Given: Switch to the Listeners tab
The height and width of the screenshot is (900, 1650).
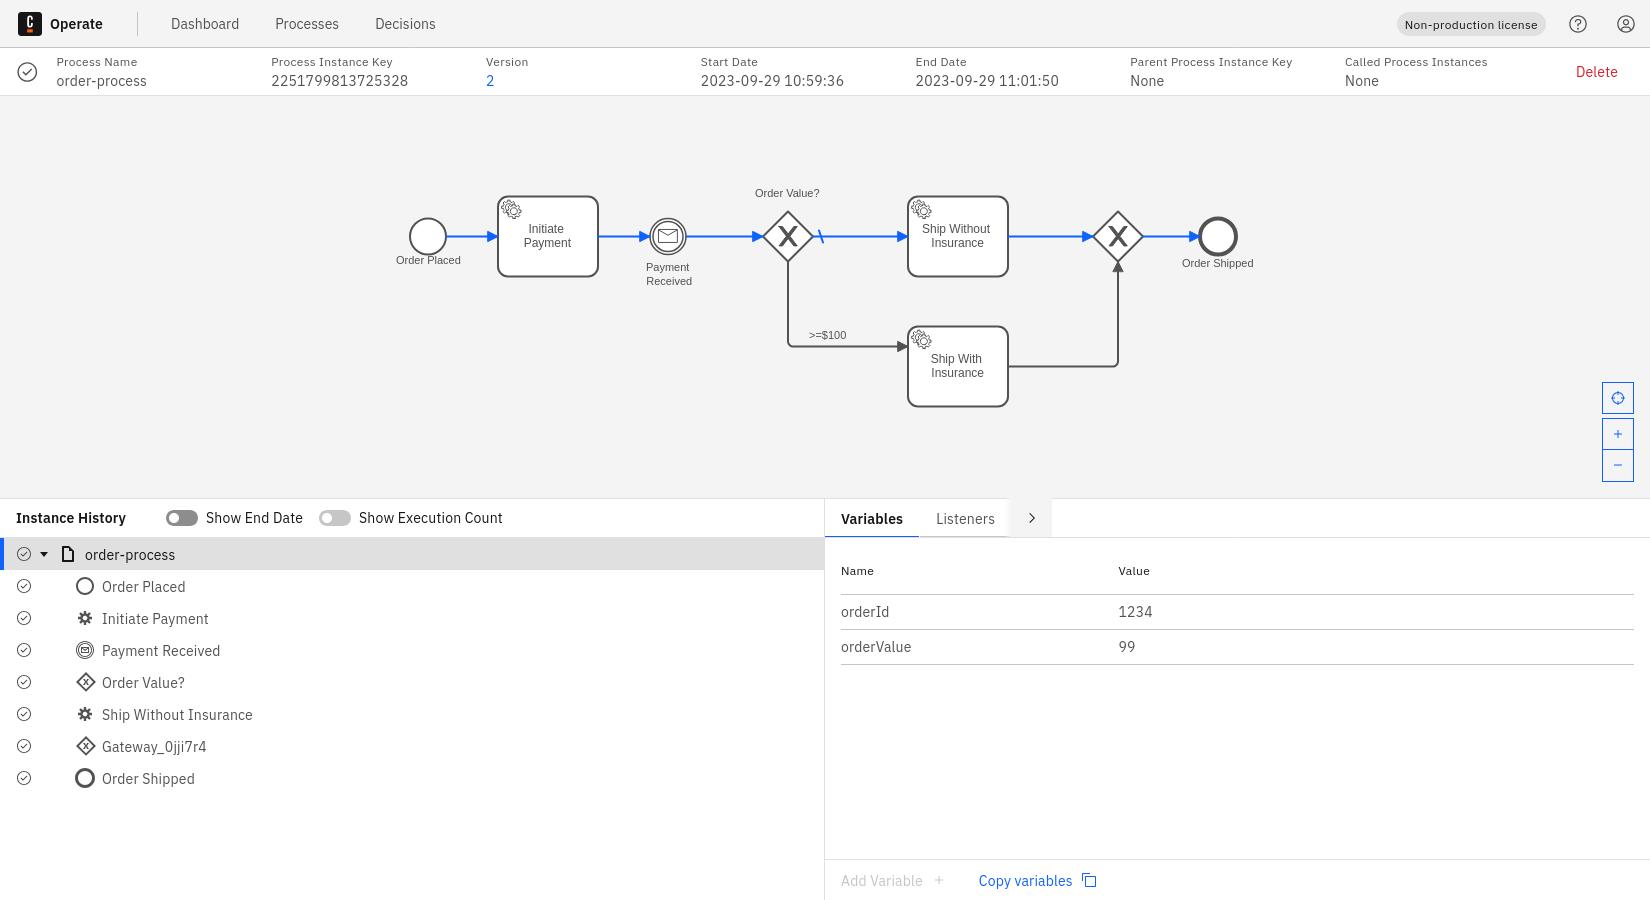Looking at the screenshot, I should point(965,519).
